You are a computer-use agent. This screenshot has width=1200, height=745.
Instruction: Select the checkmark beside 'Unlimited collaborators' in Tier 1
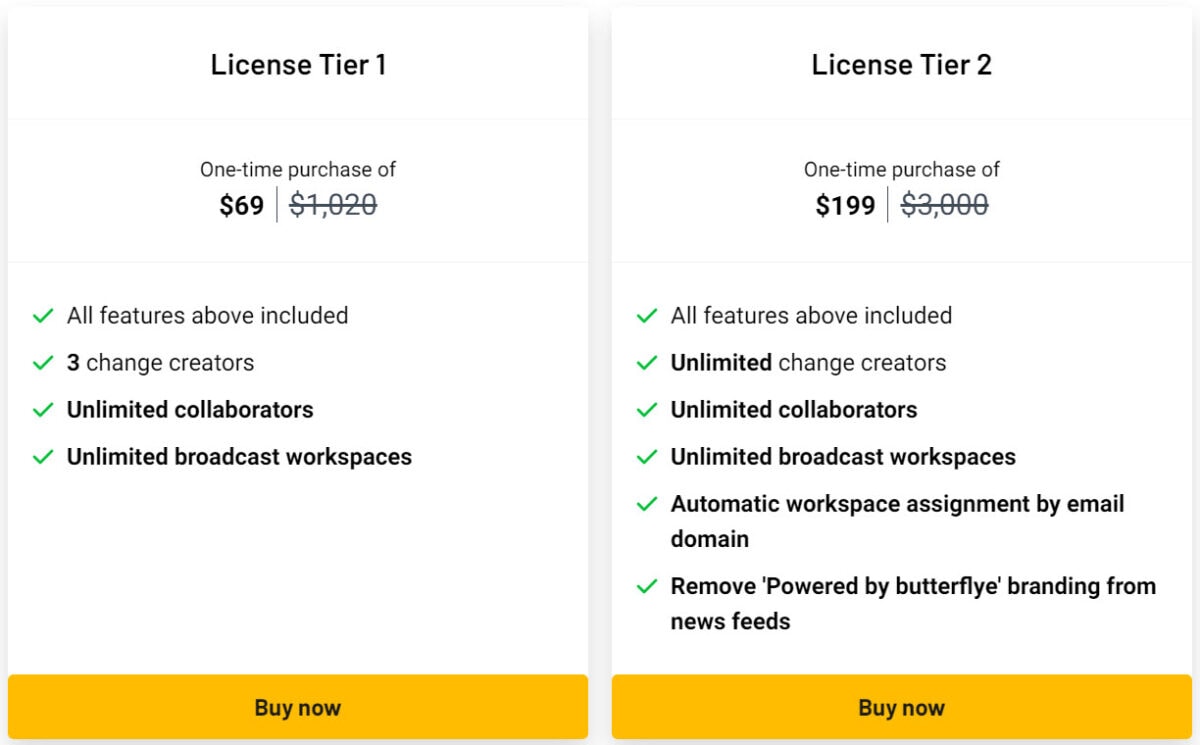(x=42, y=409)
